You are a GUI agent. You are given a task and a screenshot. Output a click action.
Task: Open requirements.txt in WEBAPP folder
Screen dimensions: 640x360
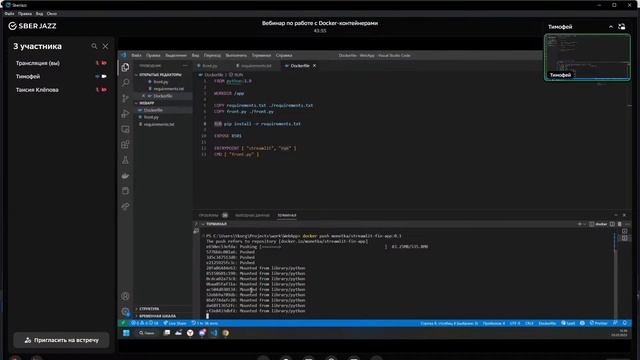click(x=164, y=124)
